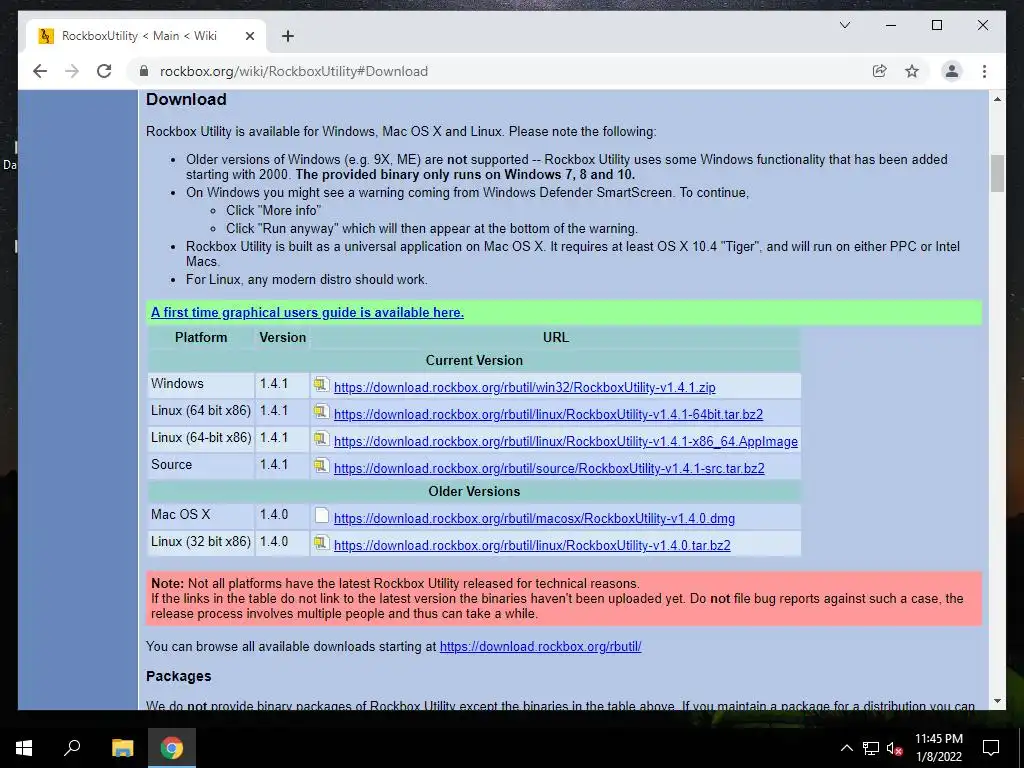Open the Chrome profile avatar

tap(952, 71)
